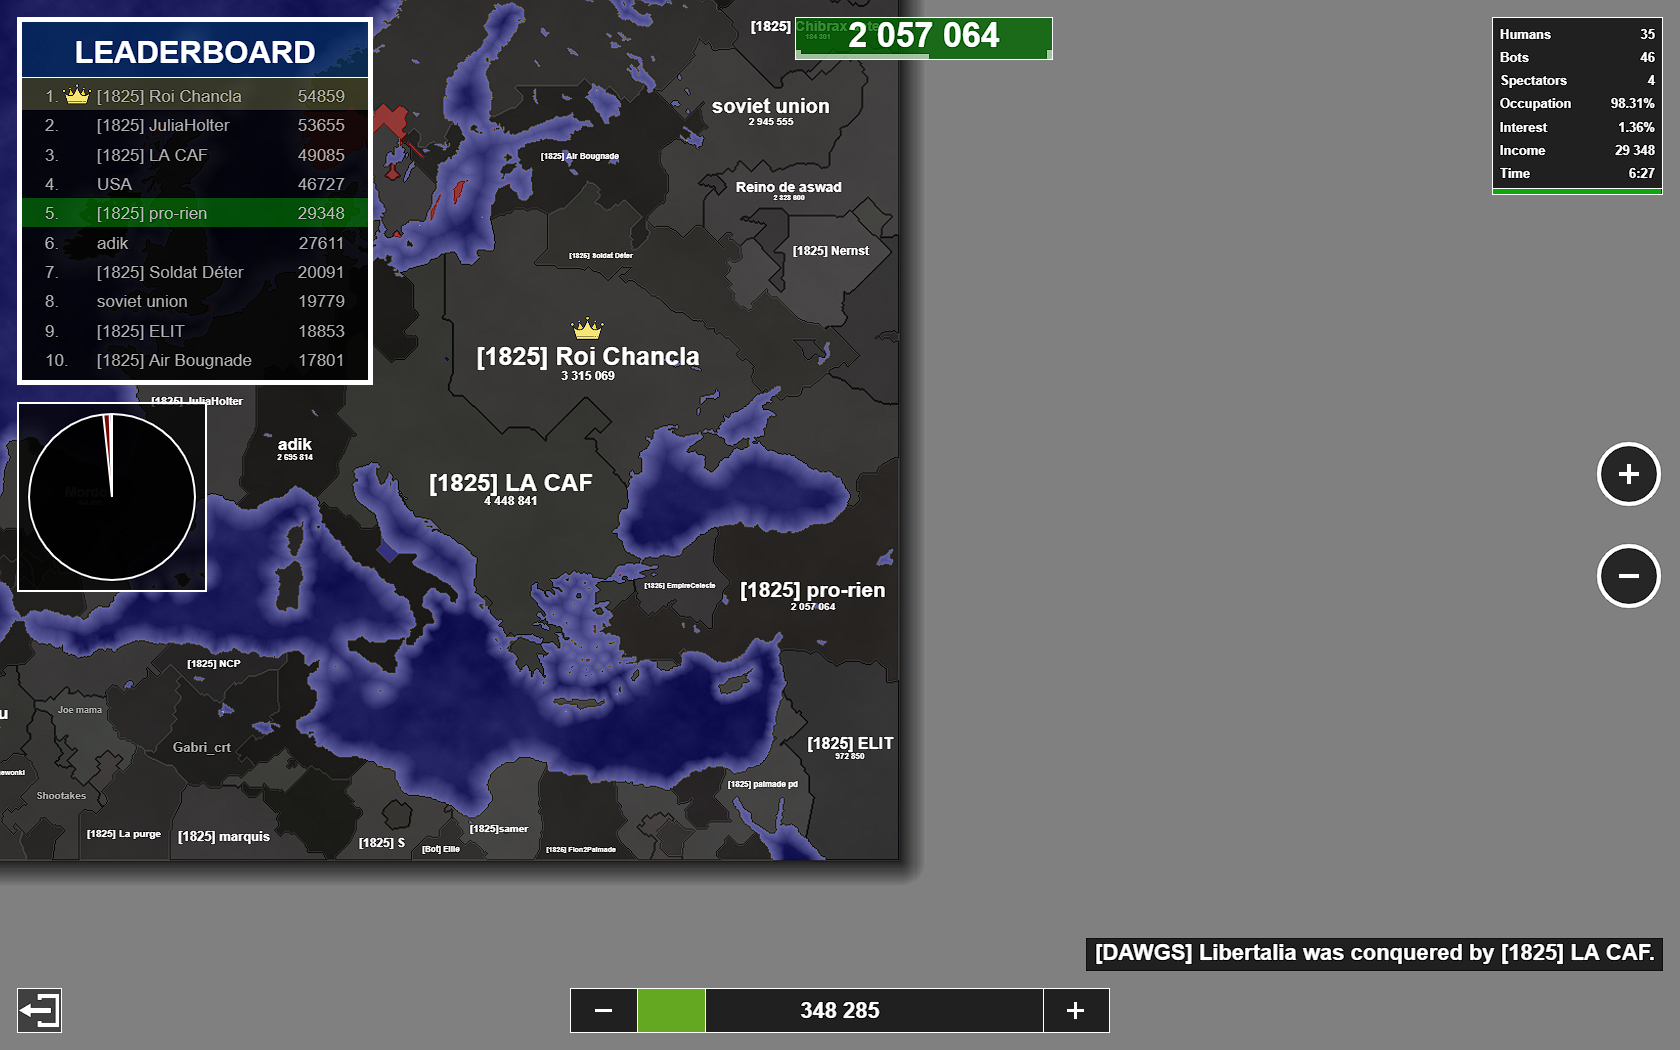Click NCP territory label on map
This screenshot has height=1050, width=1680.
tap(214, 664)
